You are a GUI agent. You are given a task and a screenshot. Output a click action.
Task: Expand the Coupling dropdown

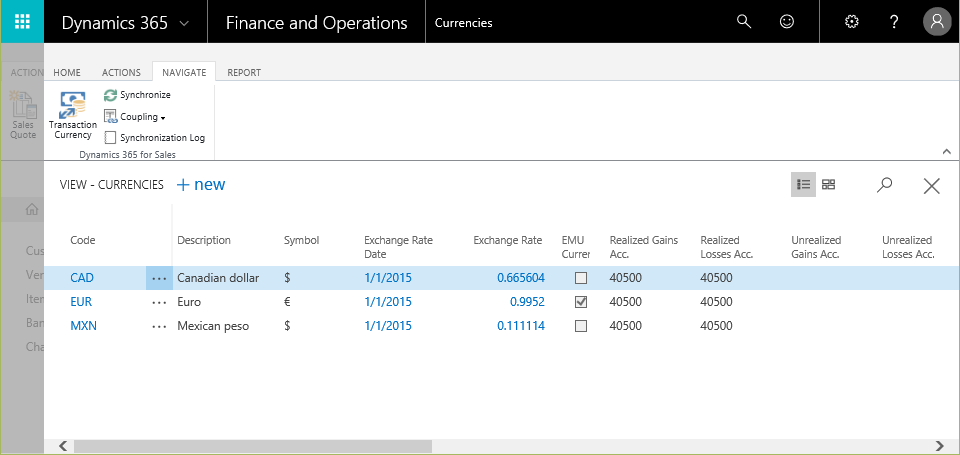(135, 116)
